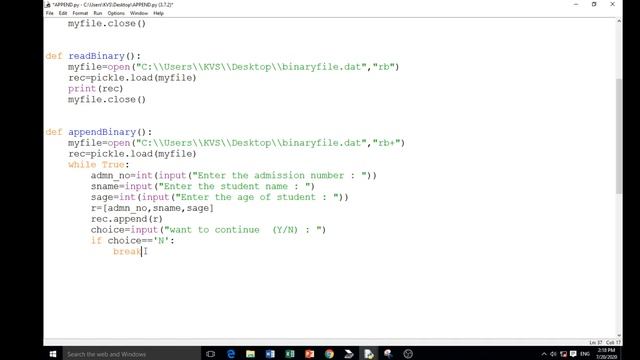Image resolution: width=640 pixels, height=360 pixels.
Task: Open the Help menu
Action: 158,13
